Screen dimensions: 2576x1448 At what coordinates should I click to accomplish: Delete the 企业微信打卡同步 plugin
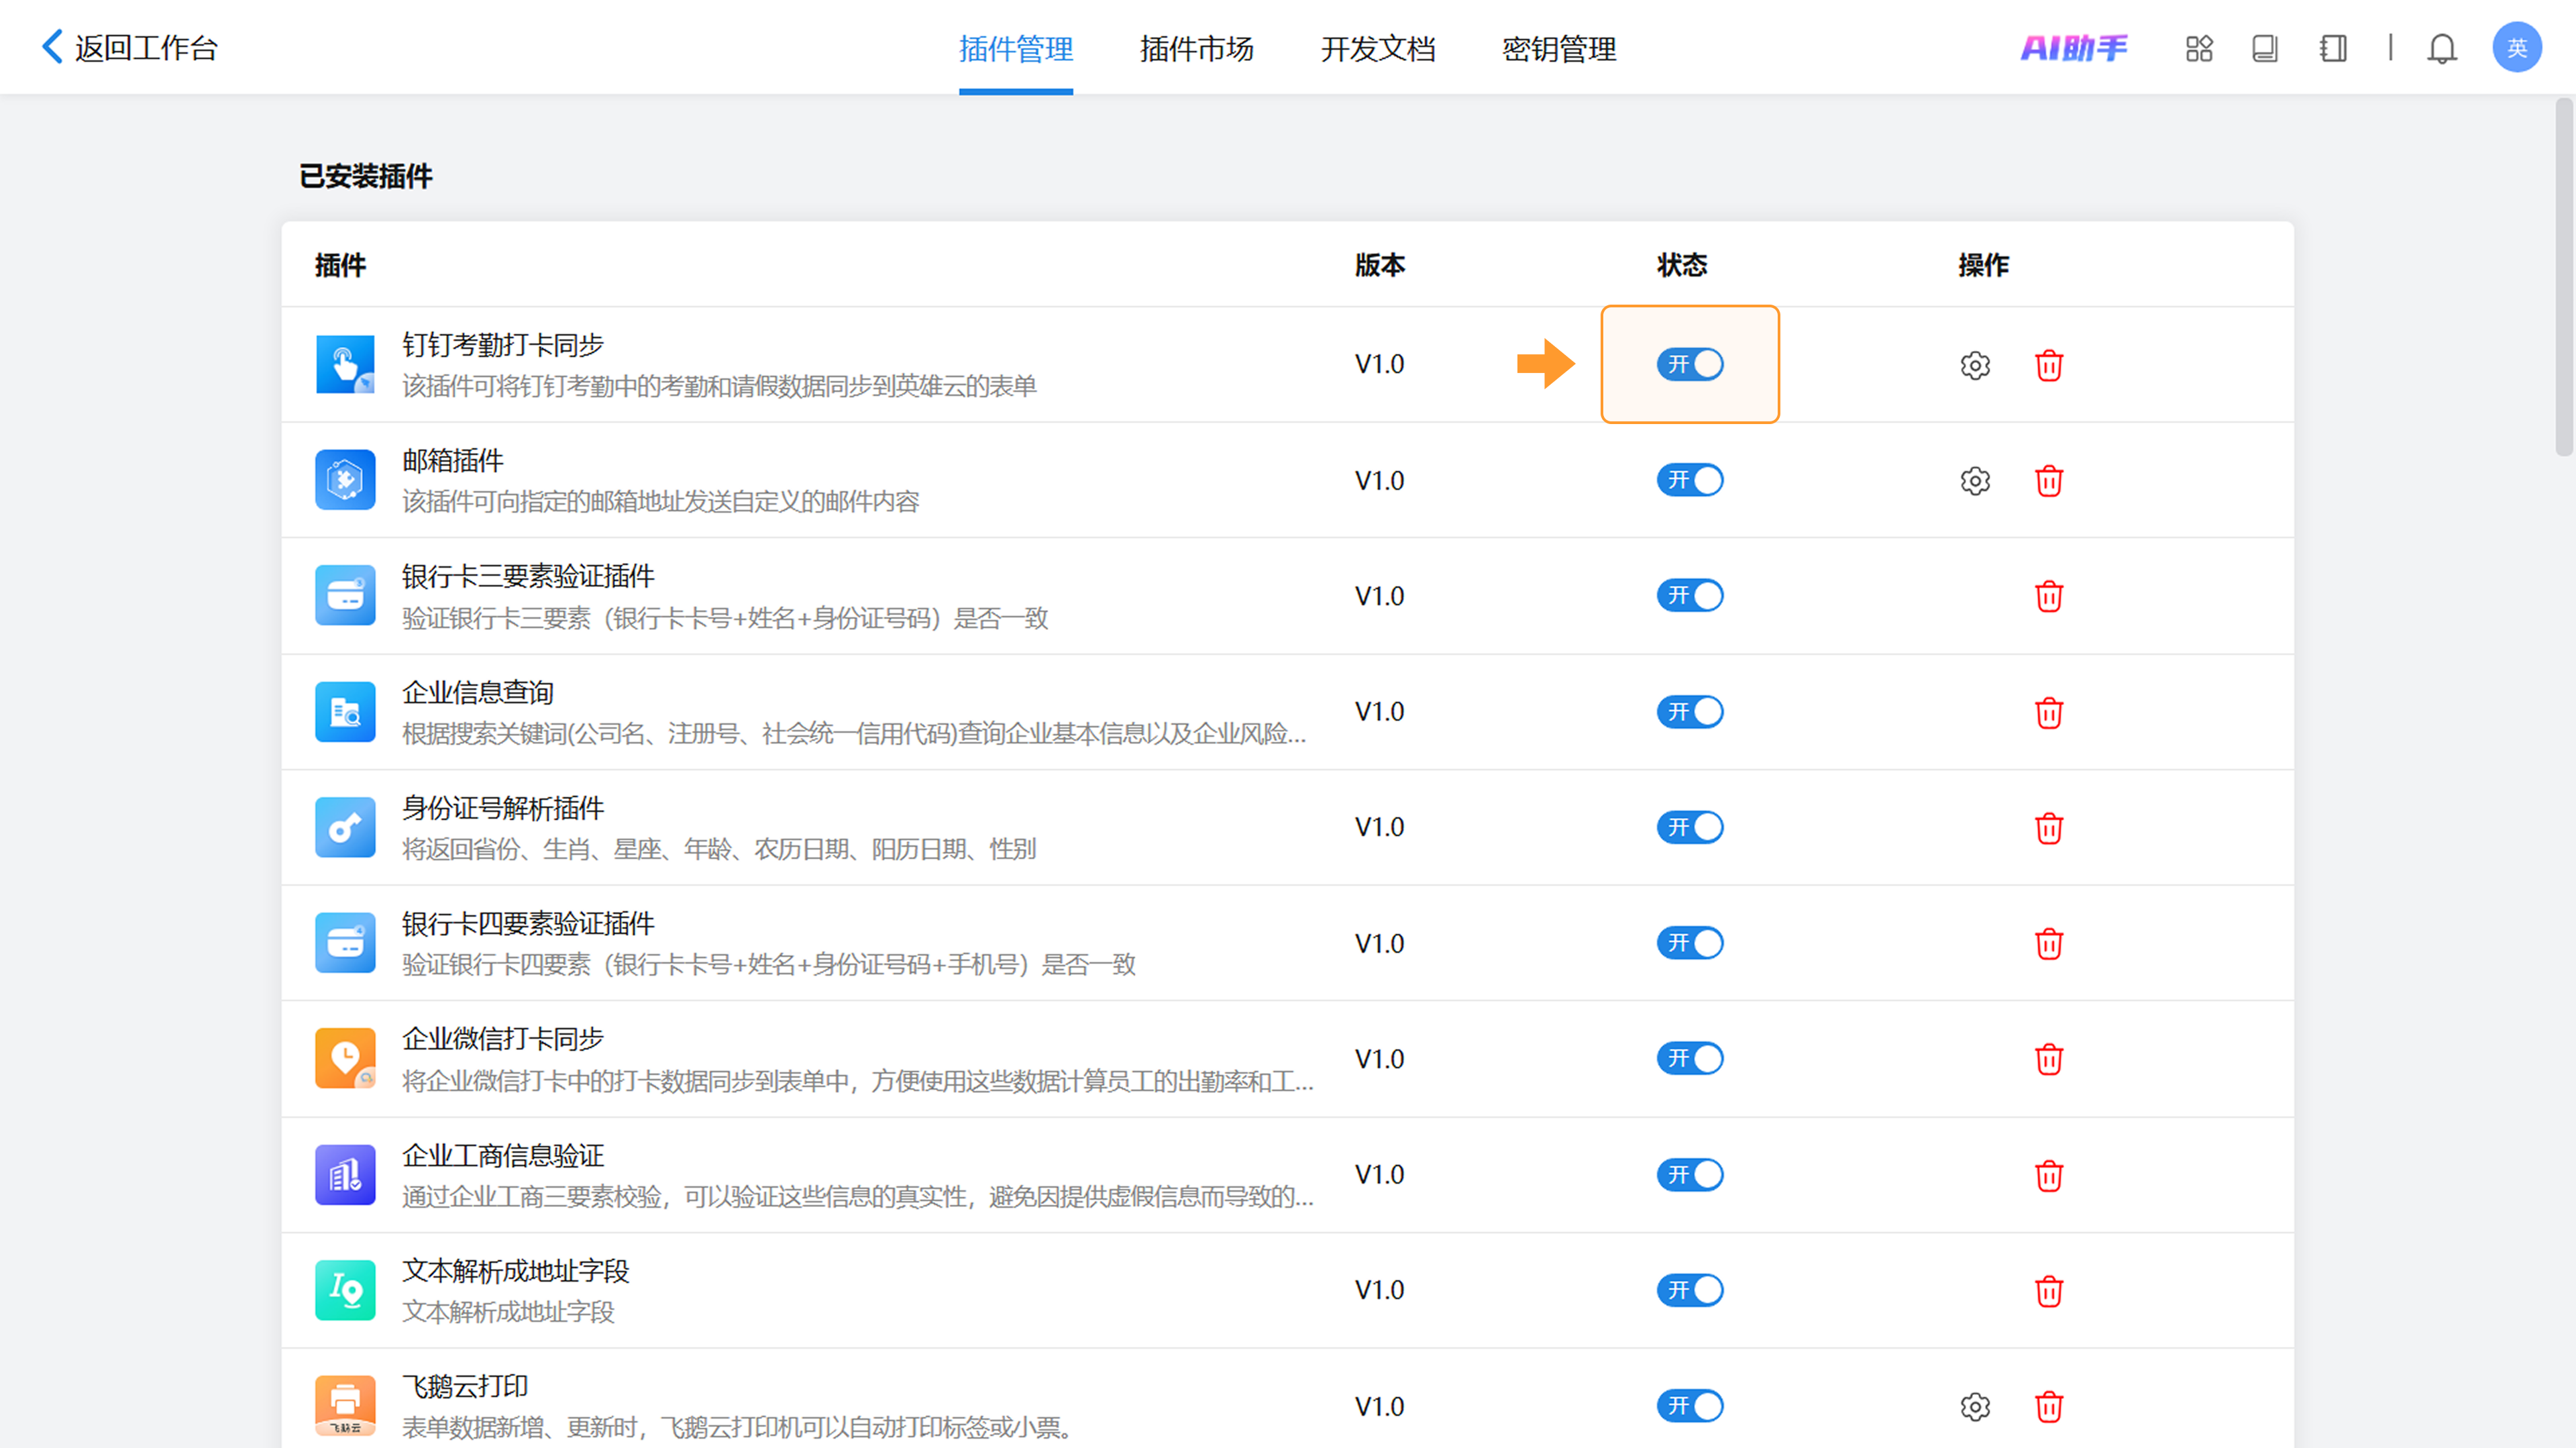2049,1059
